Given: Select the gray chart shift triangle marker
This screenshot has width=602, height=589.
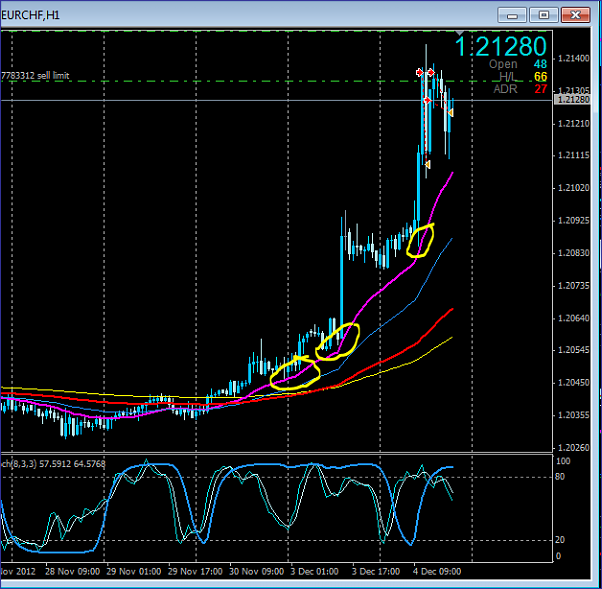Looking at the screenshot, I should [x=460, y=33].
